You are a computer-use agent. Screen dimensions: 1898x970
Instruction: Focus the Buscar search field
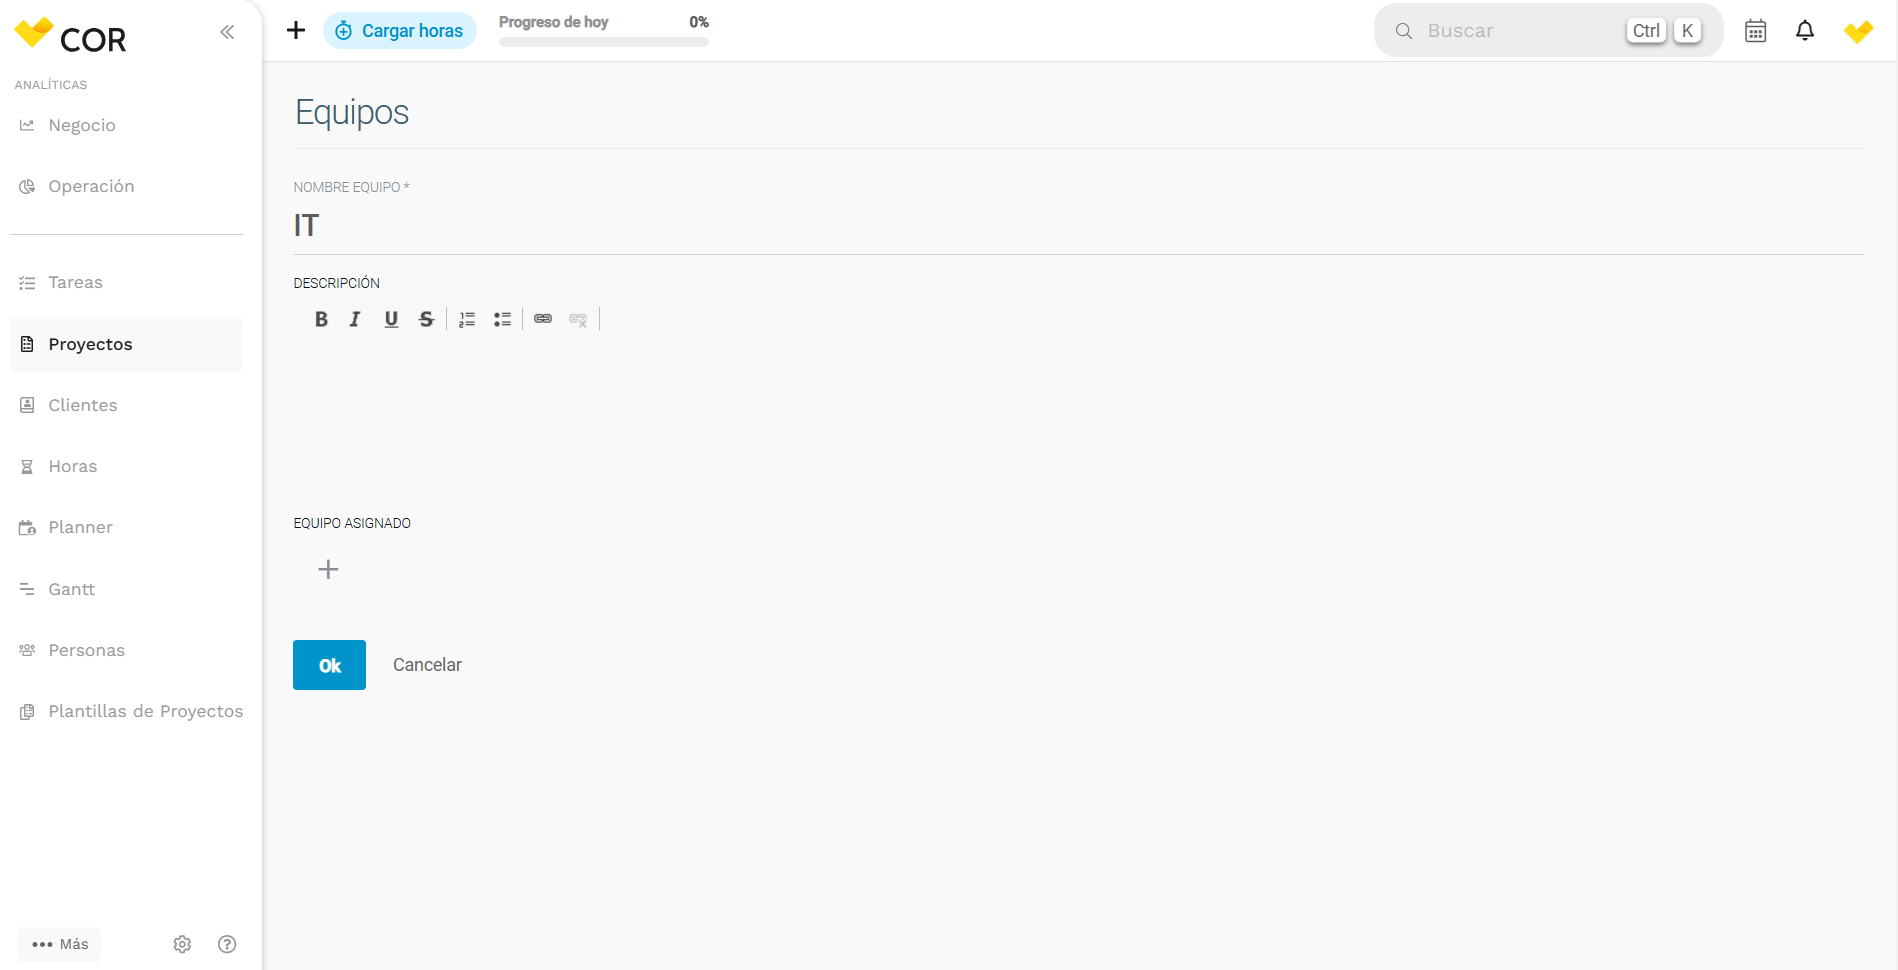[1548, 31]
